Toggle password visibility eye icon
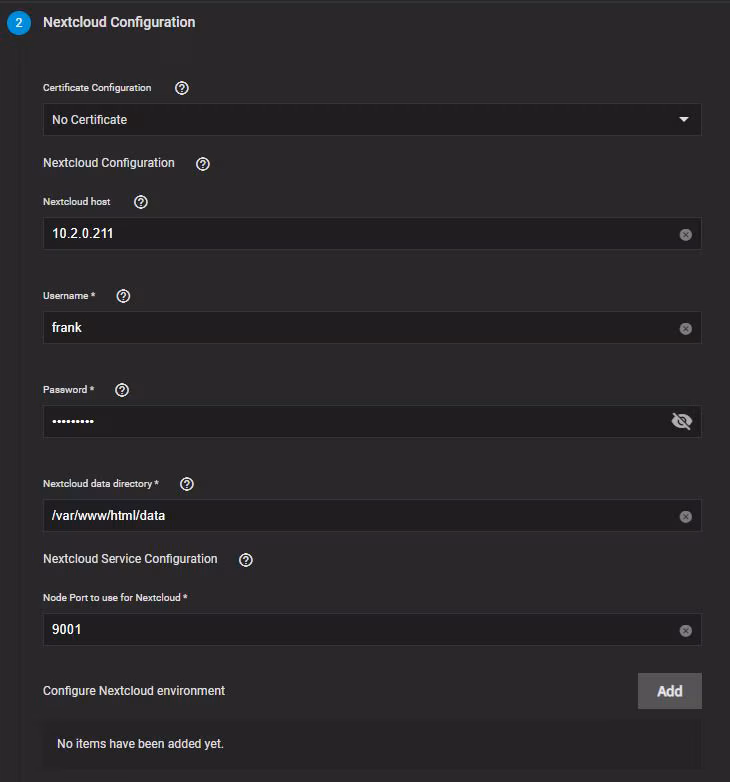 pyautogui.click(x=682, y=422)
